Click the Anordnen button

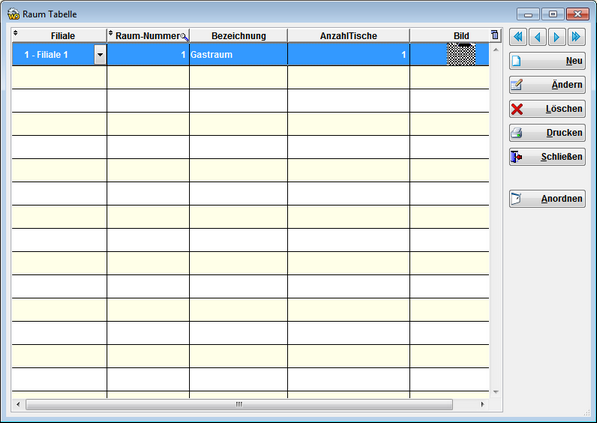(x=547, y=199)
